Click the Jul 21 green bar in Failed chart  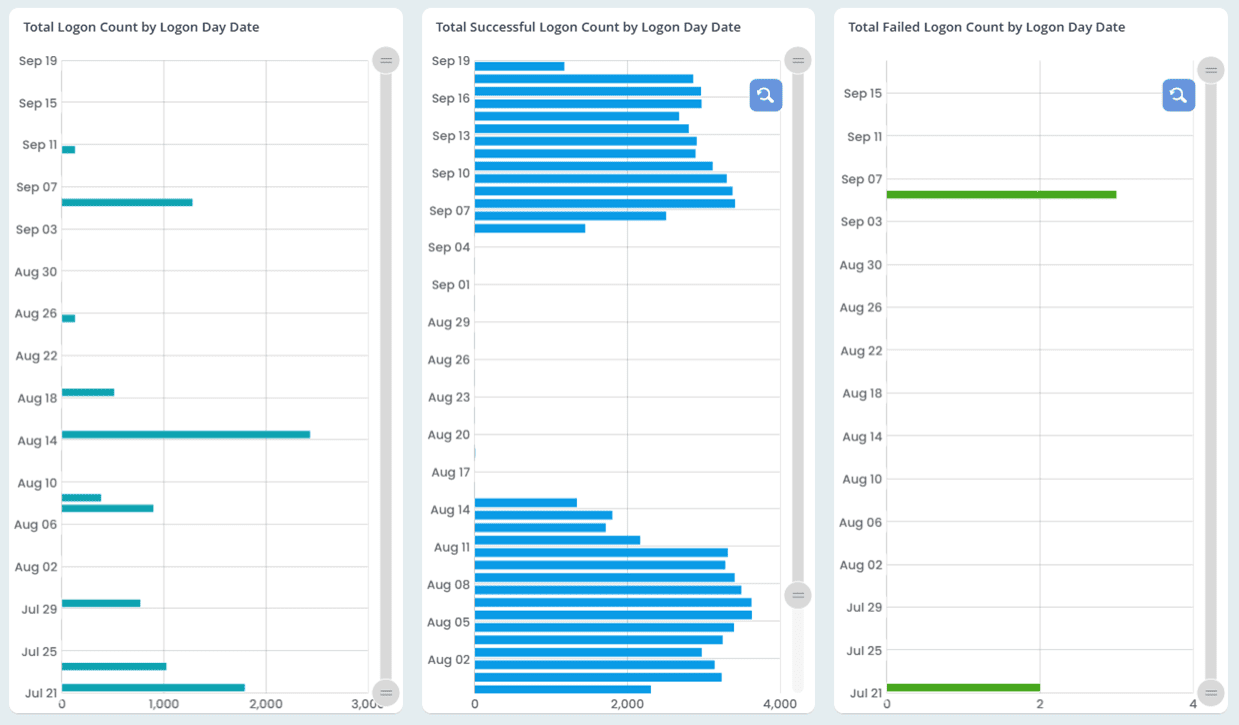962,688
